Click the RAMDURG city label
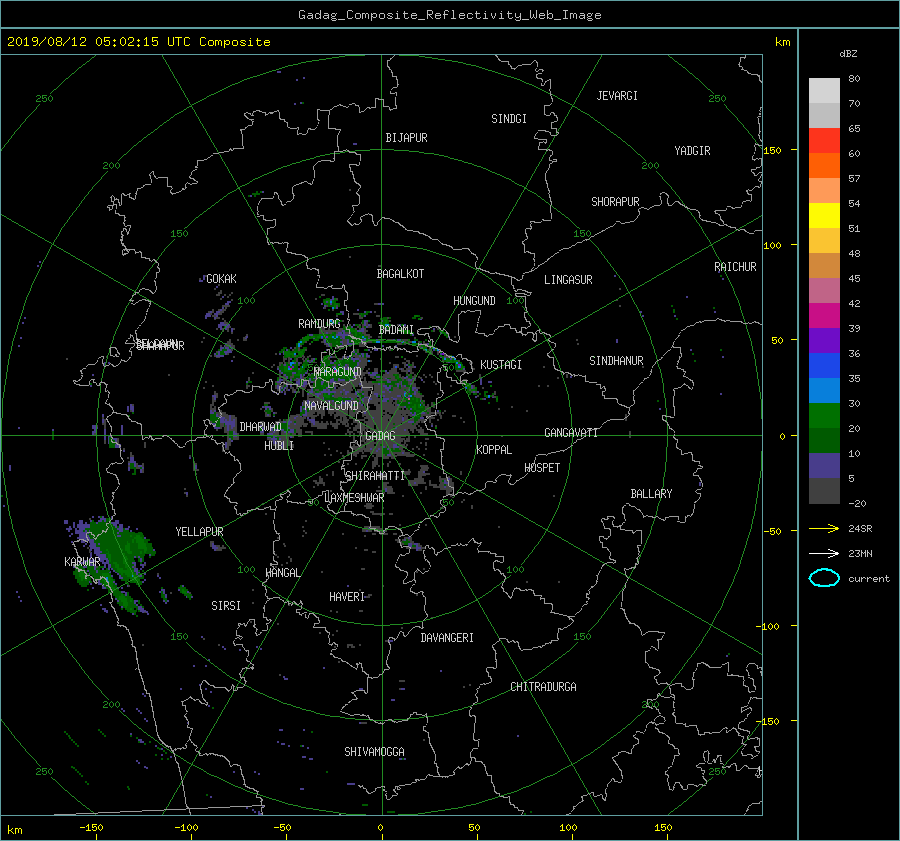The image size is (900, 841). pos(319,324)
